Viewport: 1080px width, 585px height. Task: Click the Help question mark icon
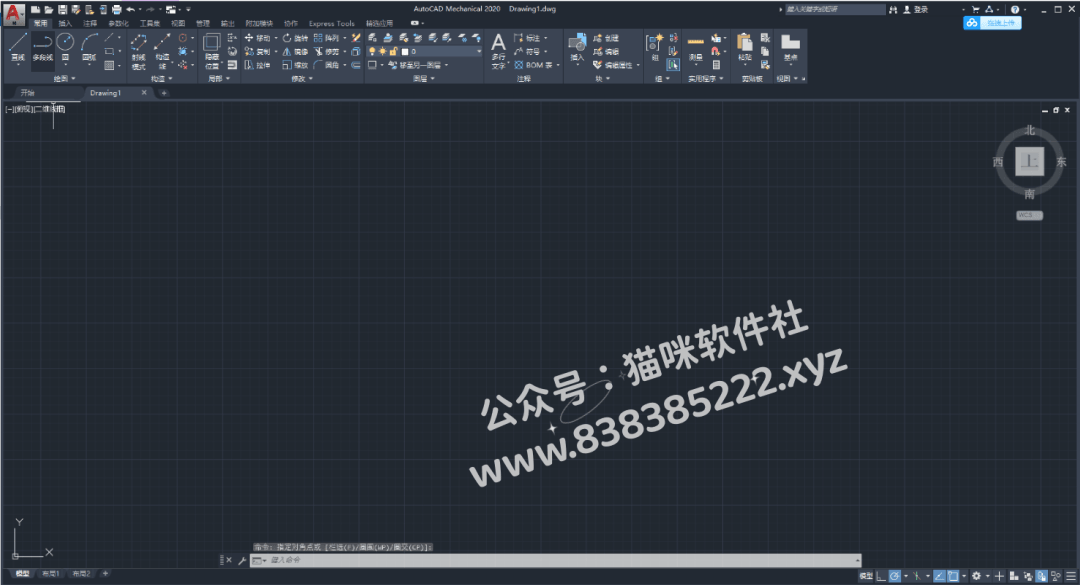(x=1015, y=10)
